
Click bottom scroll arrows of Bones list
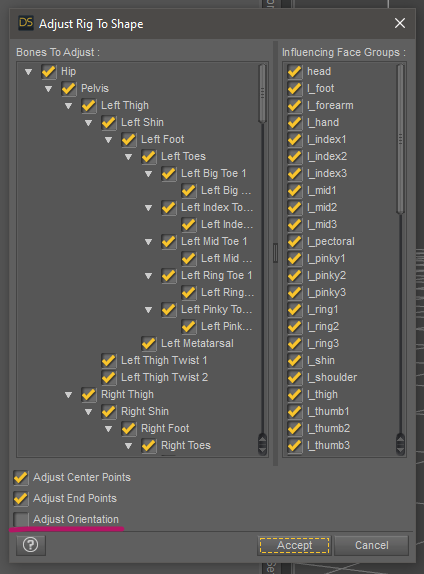[x=263, y=444]
